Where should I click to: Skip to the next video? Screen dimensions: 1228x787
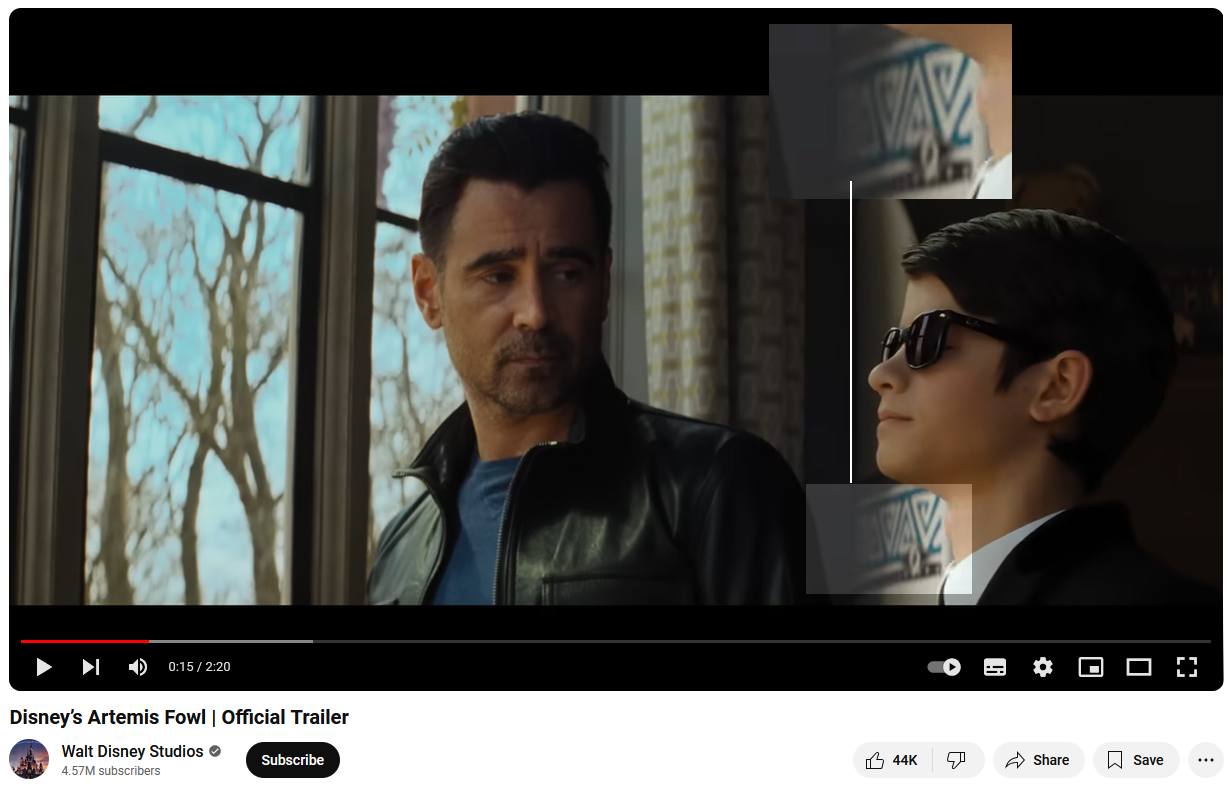point(91,667)
